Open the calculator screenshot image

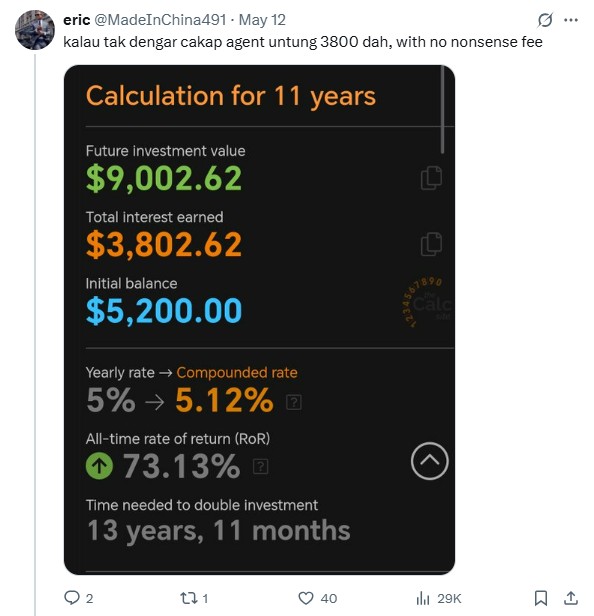[259, 319]
